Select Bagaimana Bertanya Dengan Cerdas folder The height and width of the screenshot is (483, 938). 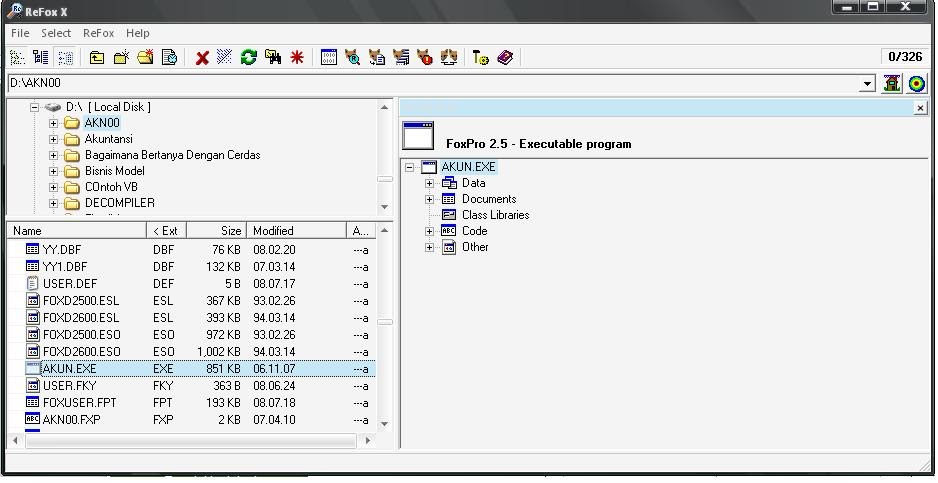tap(172, 155)
